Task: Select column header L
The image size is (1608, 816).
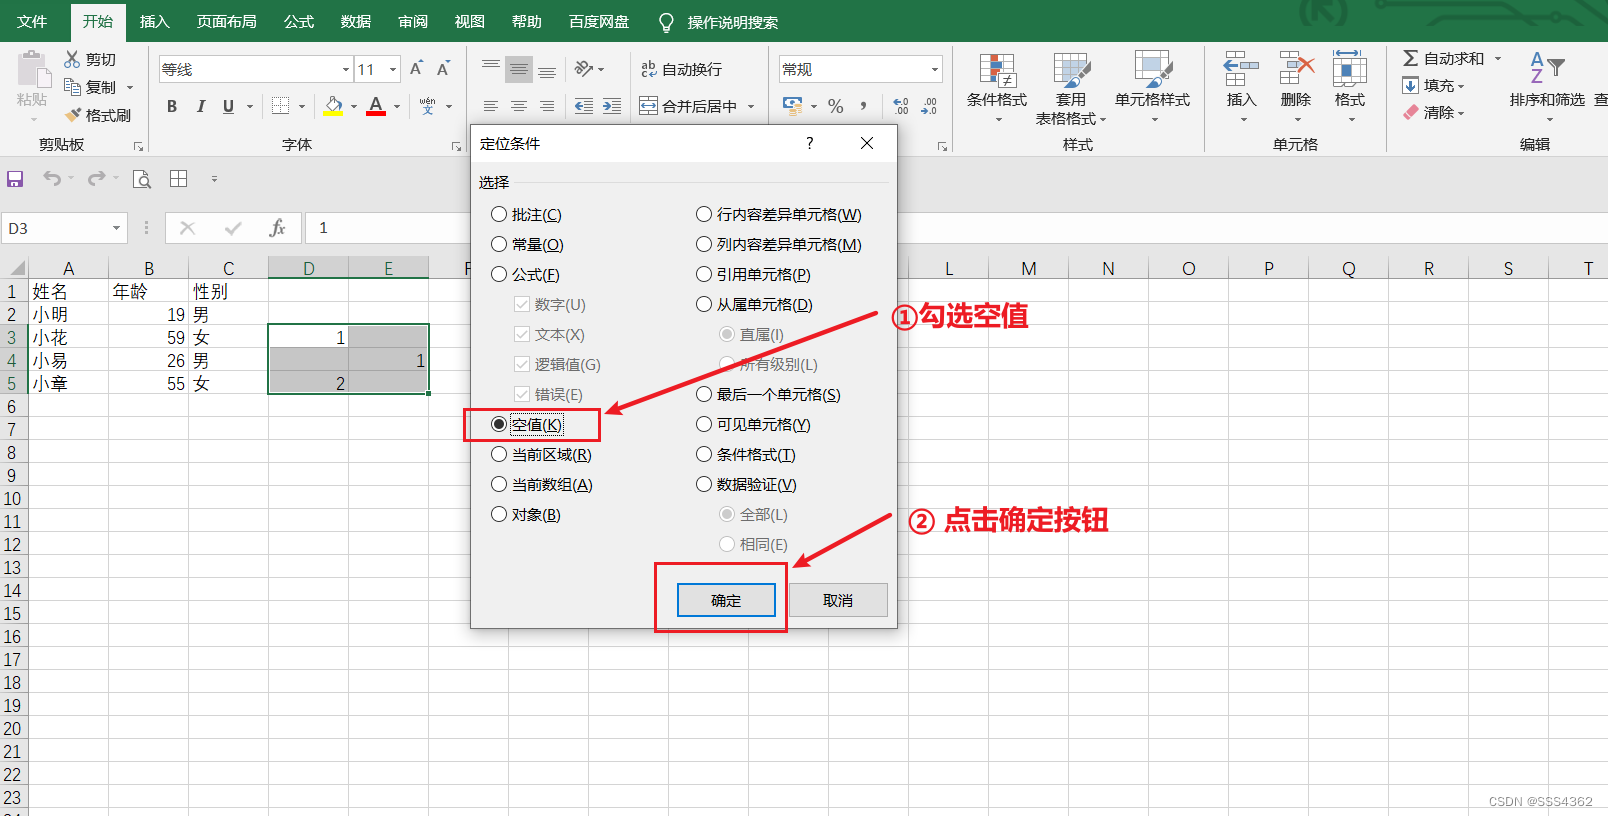Action: tap(949, 268)
